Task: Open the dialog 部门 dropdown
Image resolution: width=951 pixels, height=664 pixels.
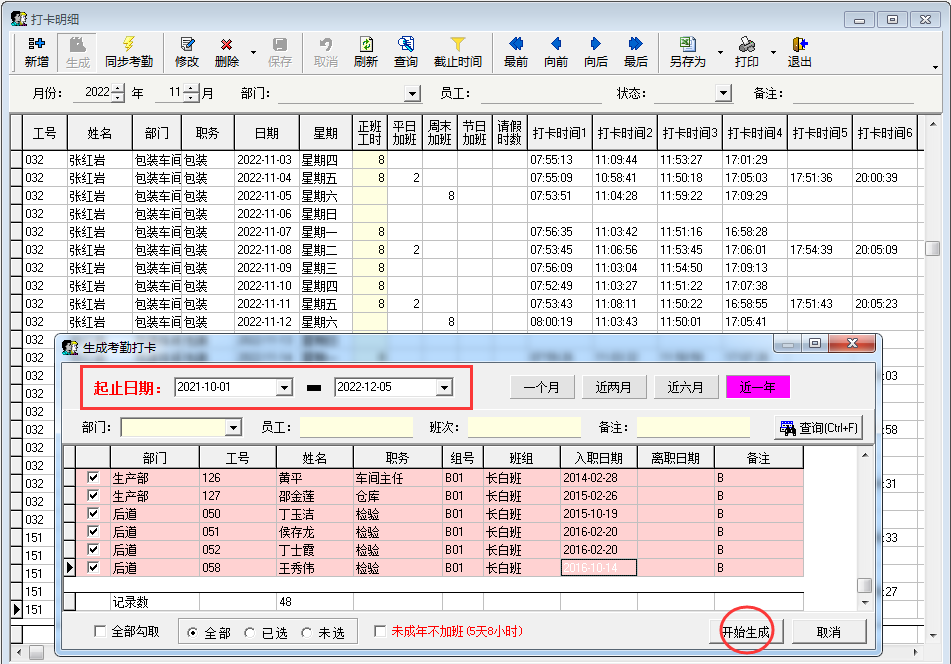Action: pyautogui.click(x=233, y=428)
